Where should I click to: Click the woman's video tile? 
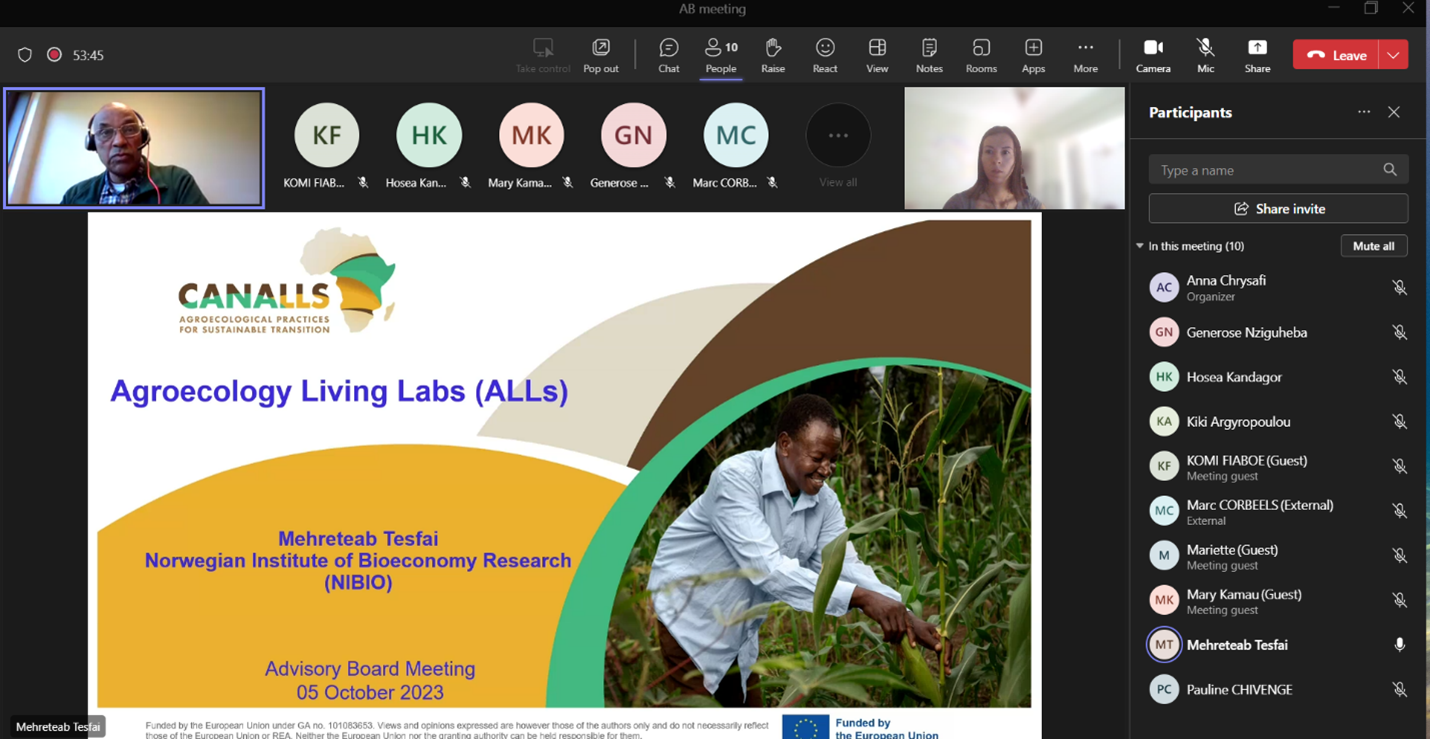pos(1014,148)
